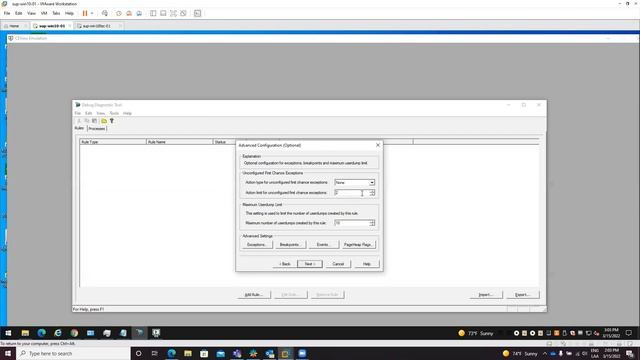Cancel the Advanced Configuration dialog
This screenshot has height=360, width=640.
tap(338, 264)
